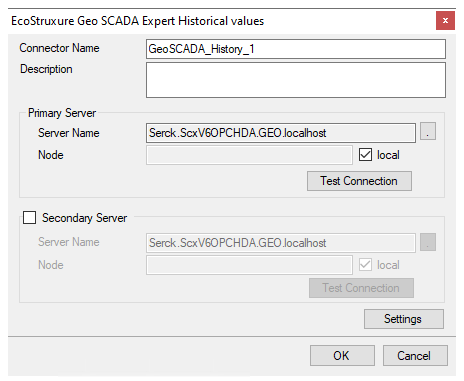Enable the Secondary Server checkbox
The height and width of the screenshot is (381, 464).
[29, 218]
